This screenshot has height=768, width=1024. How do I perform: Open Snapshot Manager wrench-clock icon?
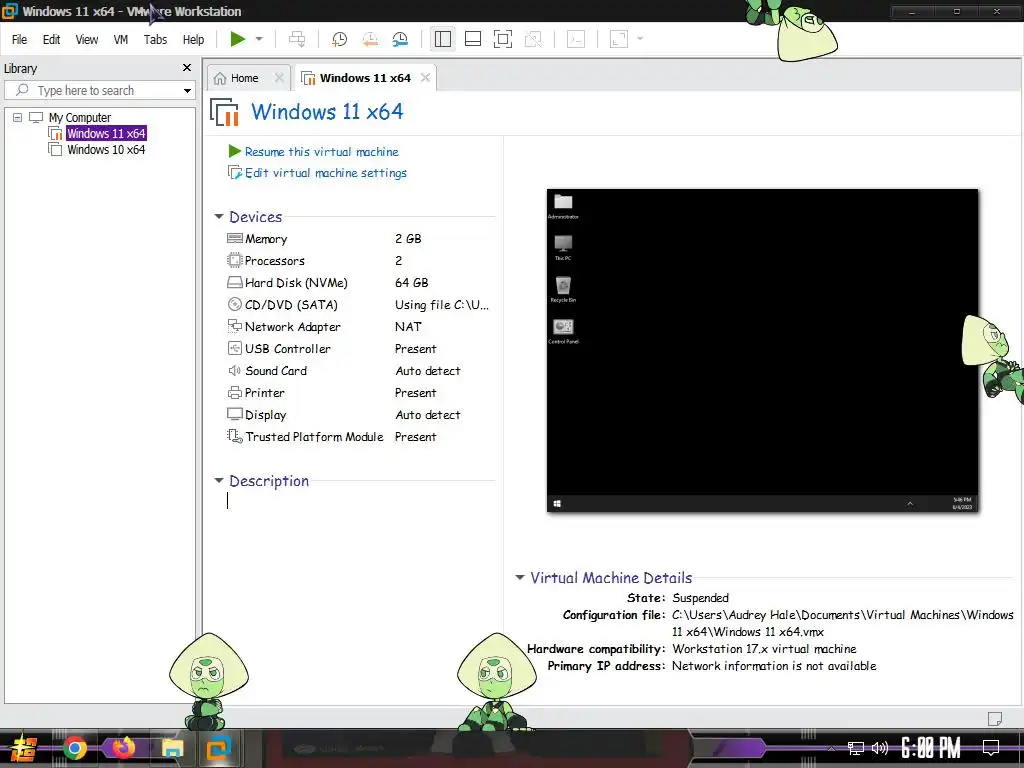[x=400, y=39]
